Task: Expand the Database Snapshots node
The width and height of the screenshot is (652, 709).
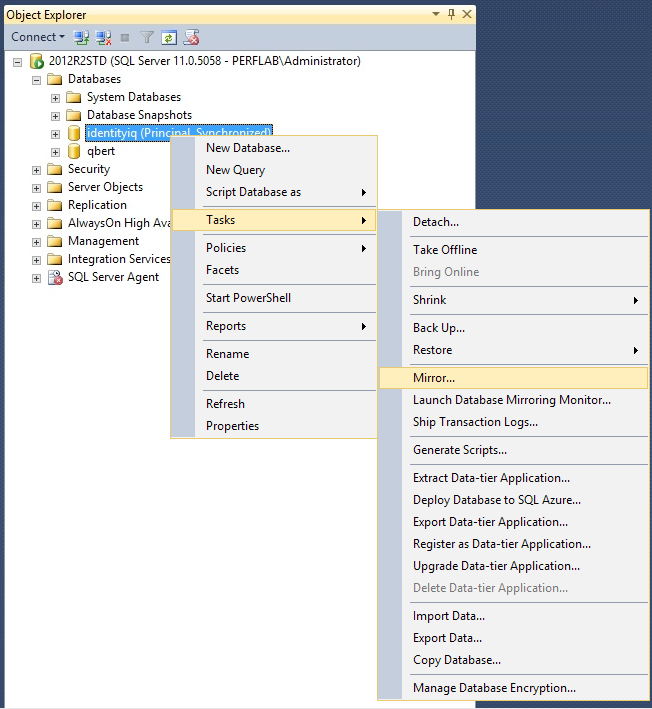Action: pos(55,116)
